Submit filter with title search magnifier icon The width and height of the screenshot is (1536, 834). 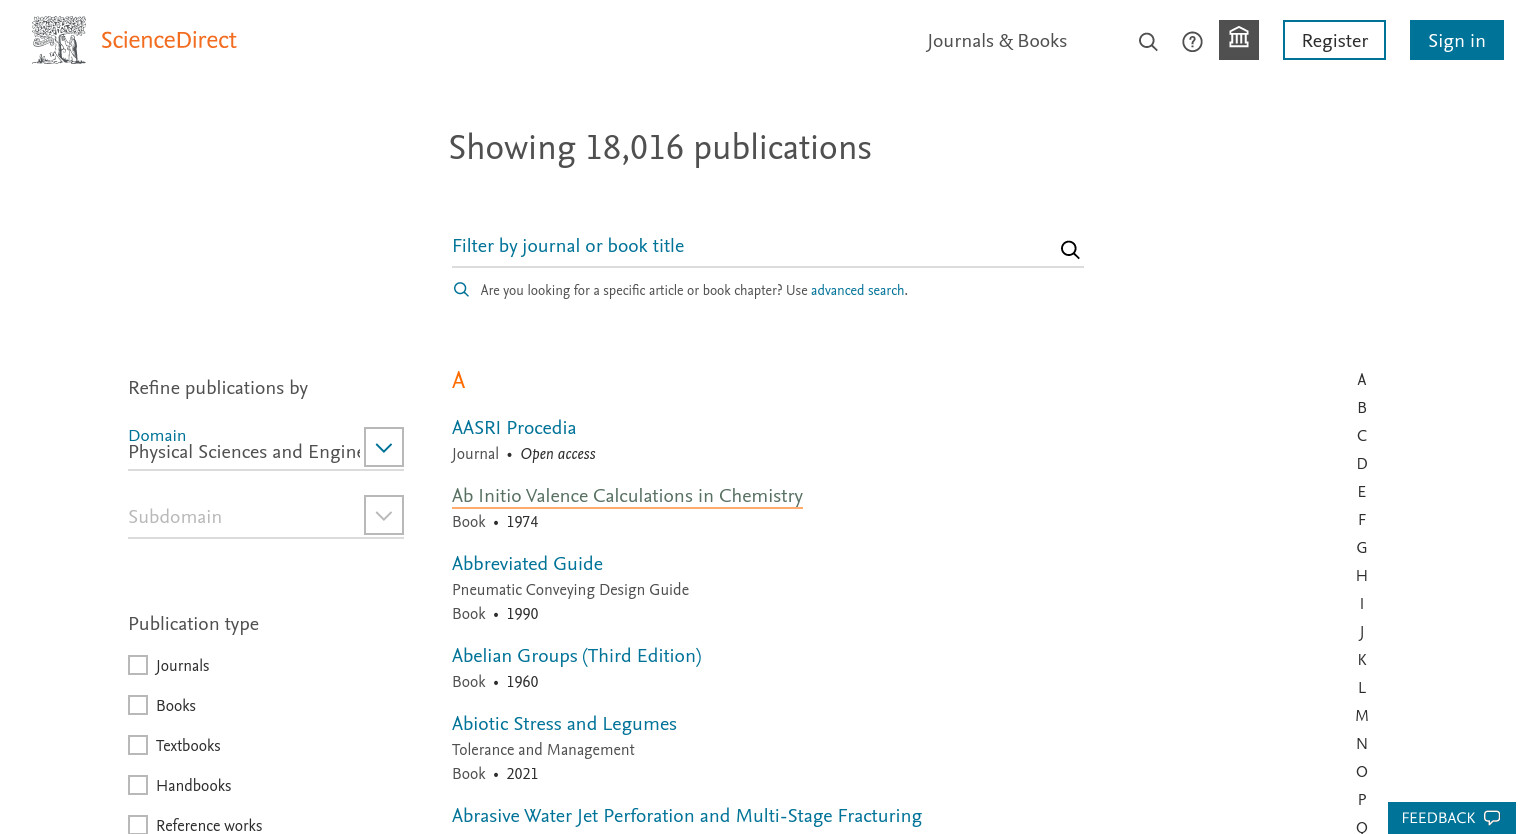click(x=1070, y=249)
